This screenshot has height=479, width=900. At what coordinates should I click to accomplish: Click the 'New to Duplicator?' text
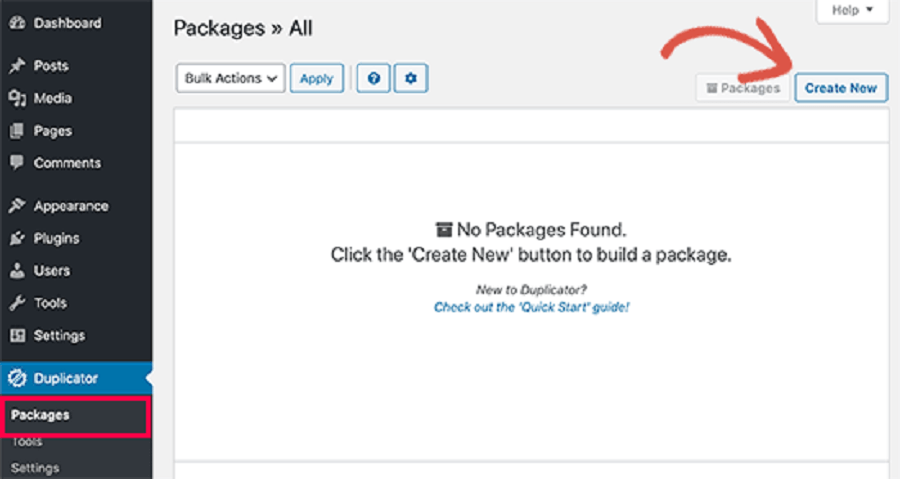pos(532,290)
